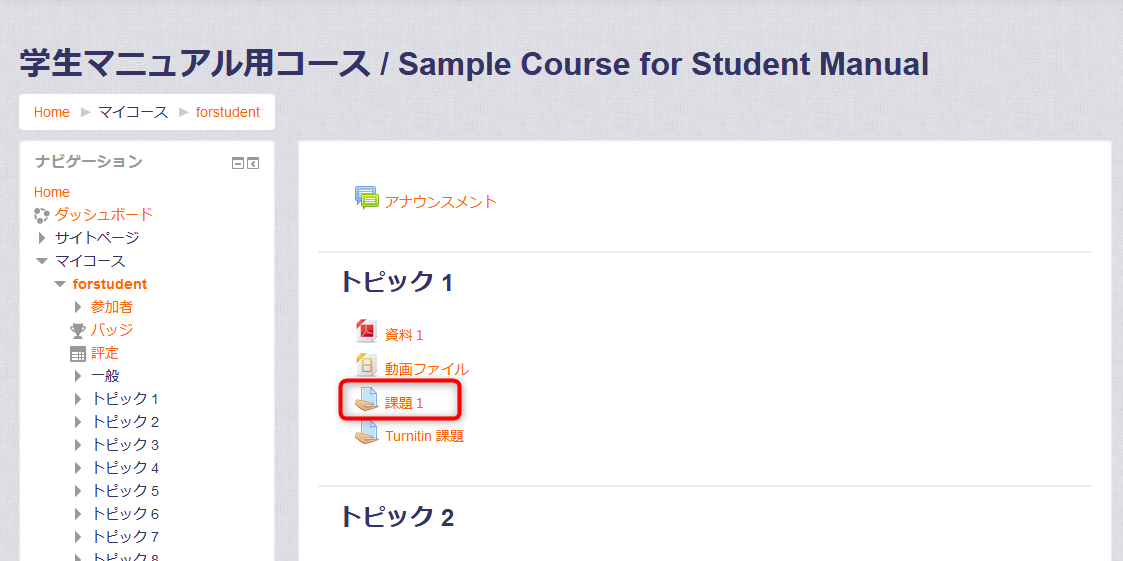Expand the サイトページ tree node
This screenshot has height=561, width=1123.
tap(42, 238)
